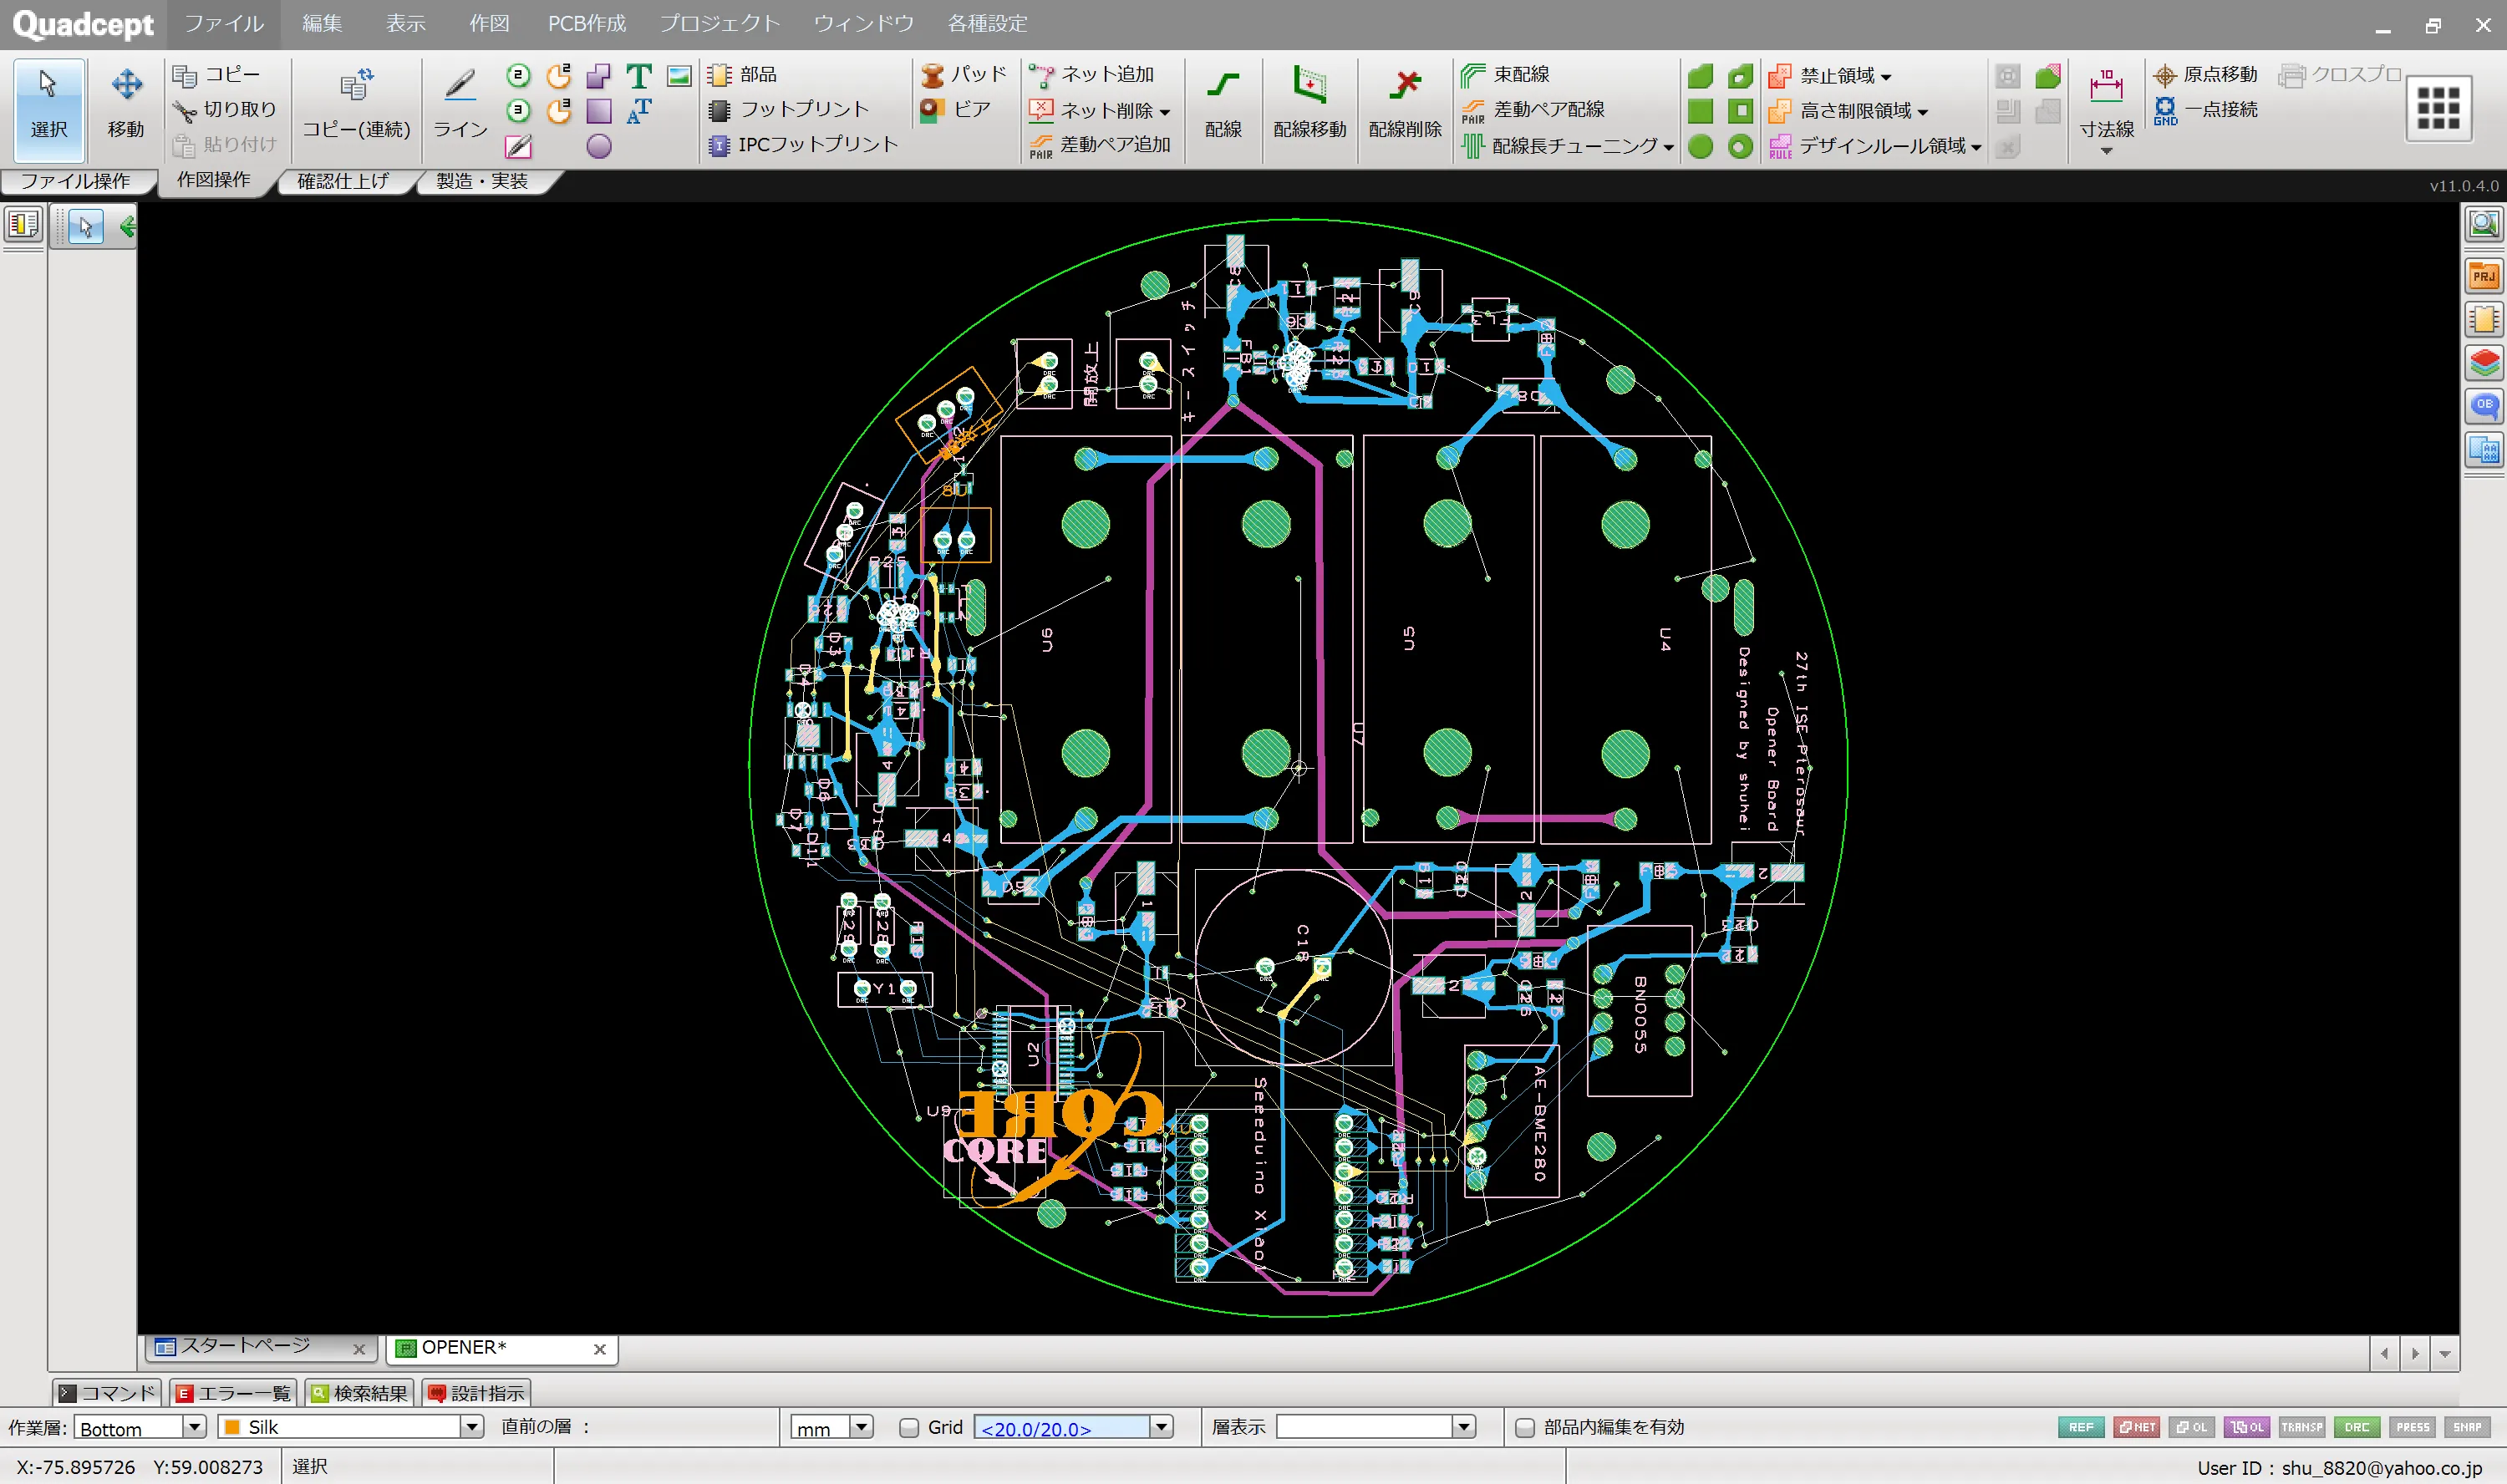Toggle the DRC status indicator
Image resolution: width=2507 pixels, height=1484 pixels.
pos(2357,1427)
